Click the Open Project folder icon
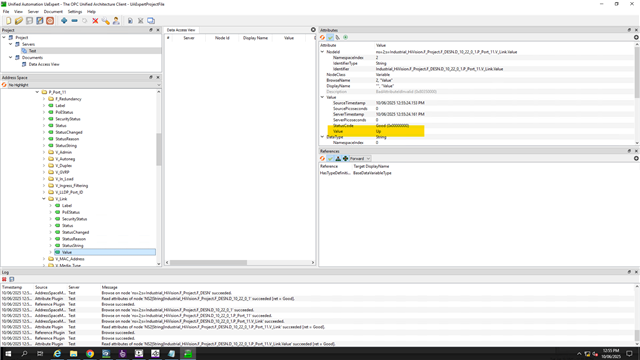 point(19,21)
